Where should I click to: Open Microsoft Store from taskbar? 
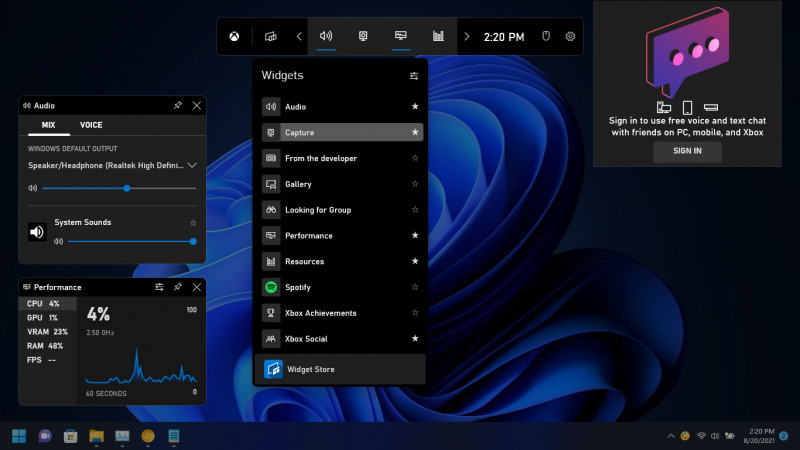pyautogui.click(x=70, y=436)
